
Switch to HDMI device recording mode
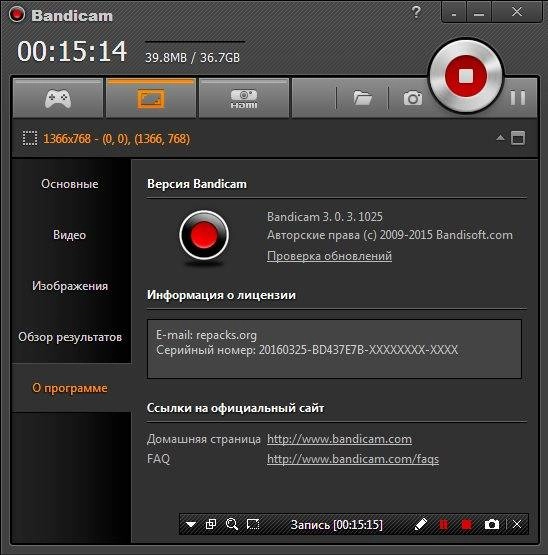[x=244, y=98]
